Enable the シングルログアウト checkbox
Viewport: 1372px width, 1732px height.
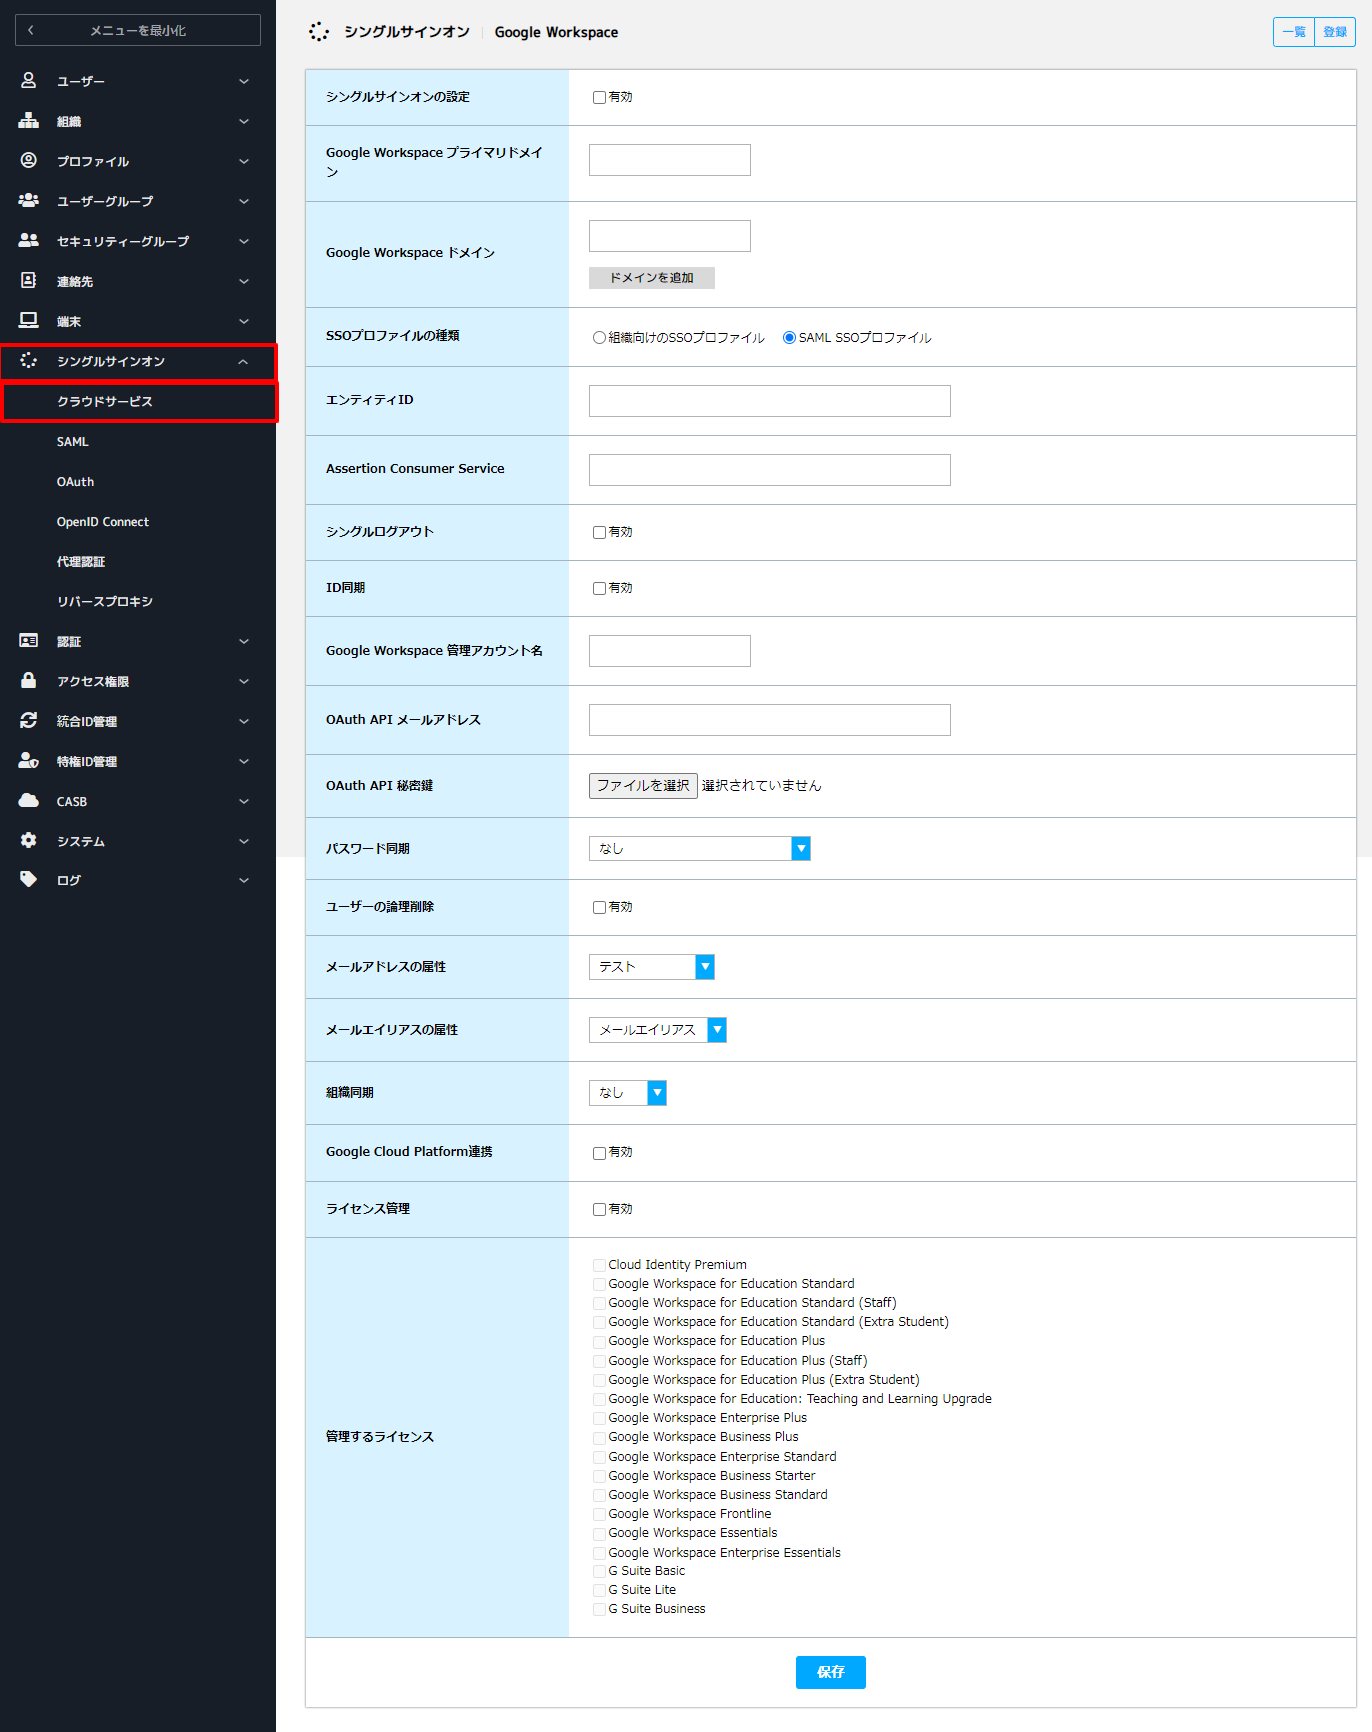pyautogui.click(x=599, y=533)
